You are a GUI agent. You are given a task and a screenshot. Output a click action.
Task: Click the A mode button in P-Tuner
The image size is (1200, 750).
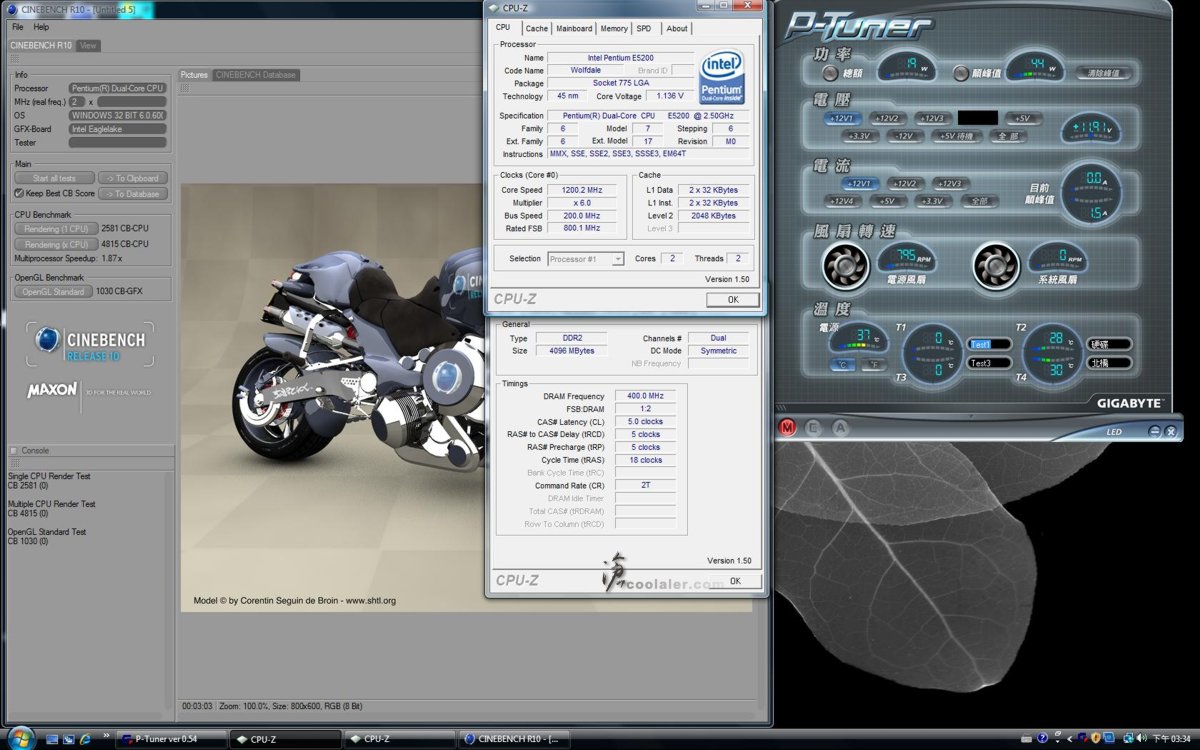(840, 428)
